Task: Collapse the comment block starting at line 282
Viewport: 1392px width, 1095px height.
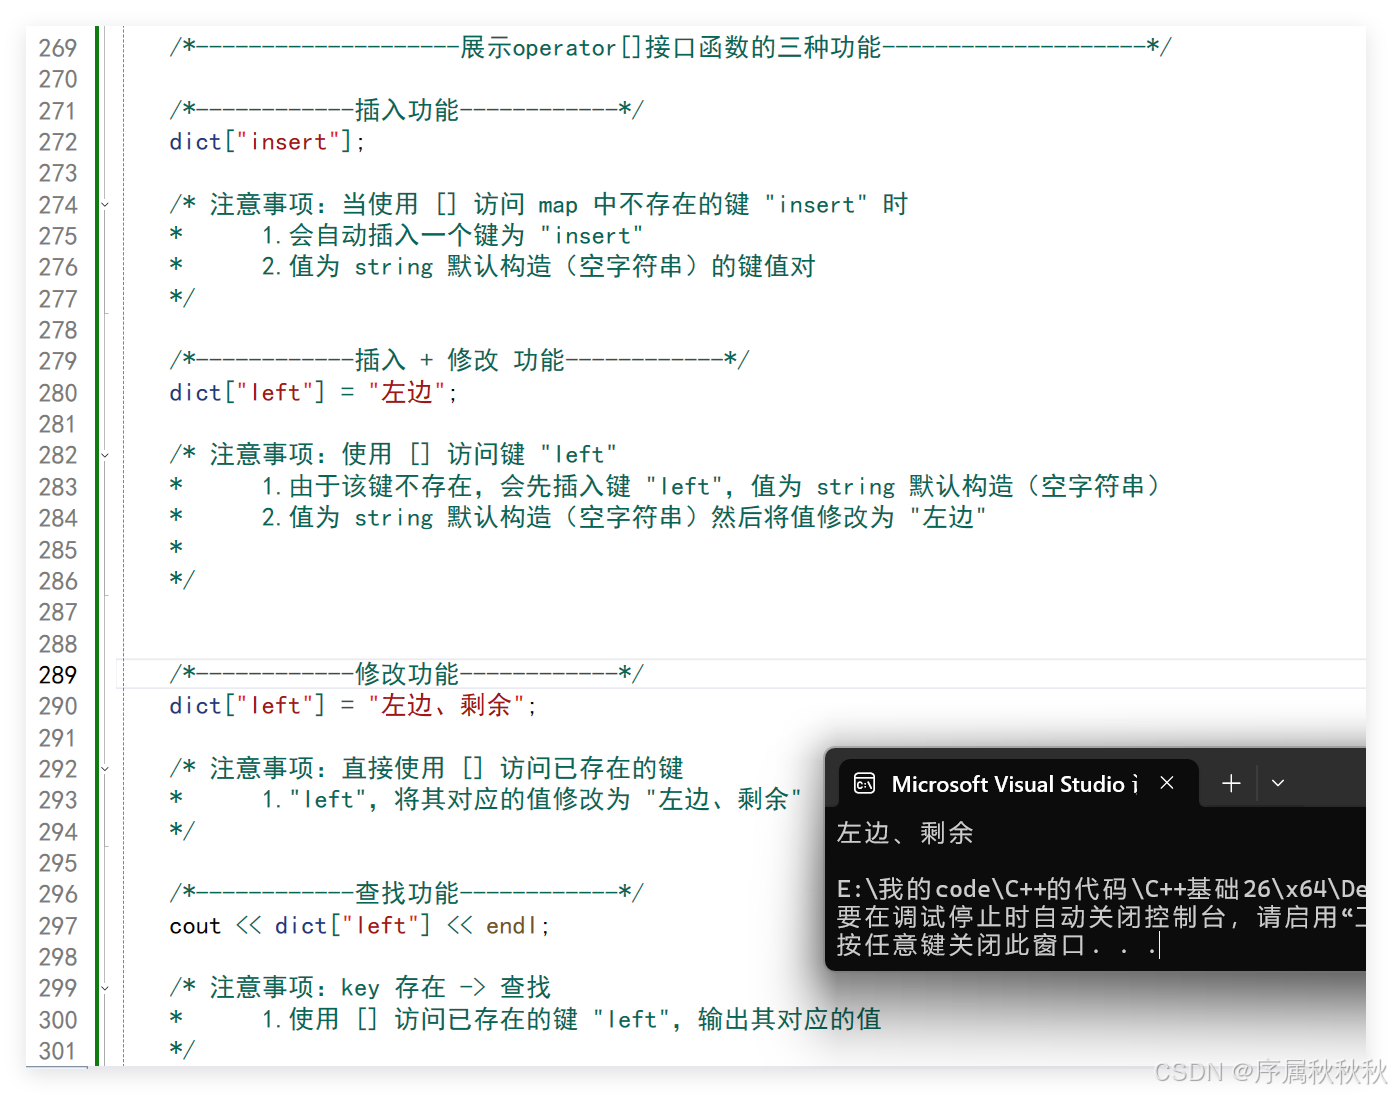Action: [105, 454]
